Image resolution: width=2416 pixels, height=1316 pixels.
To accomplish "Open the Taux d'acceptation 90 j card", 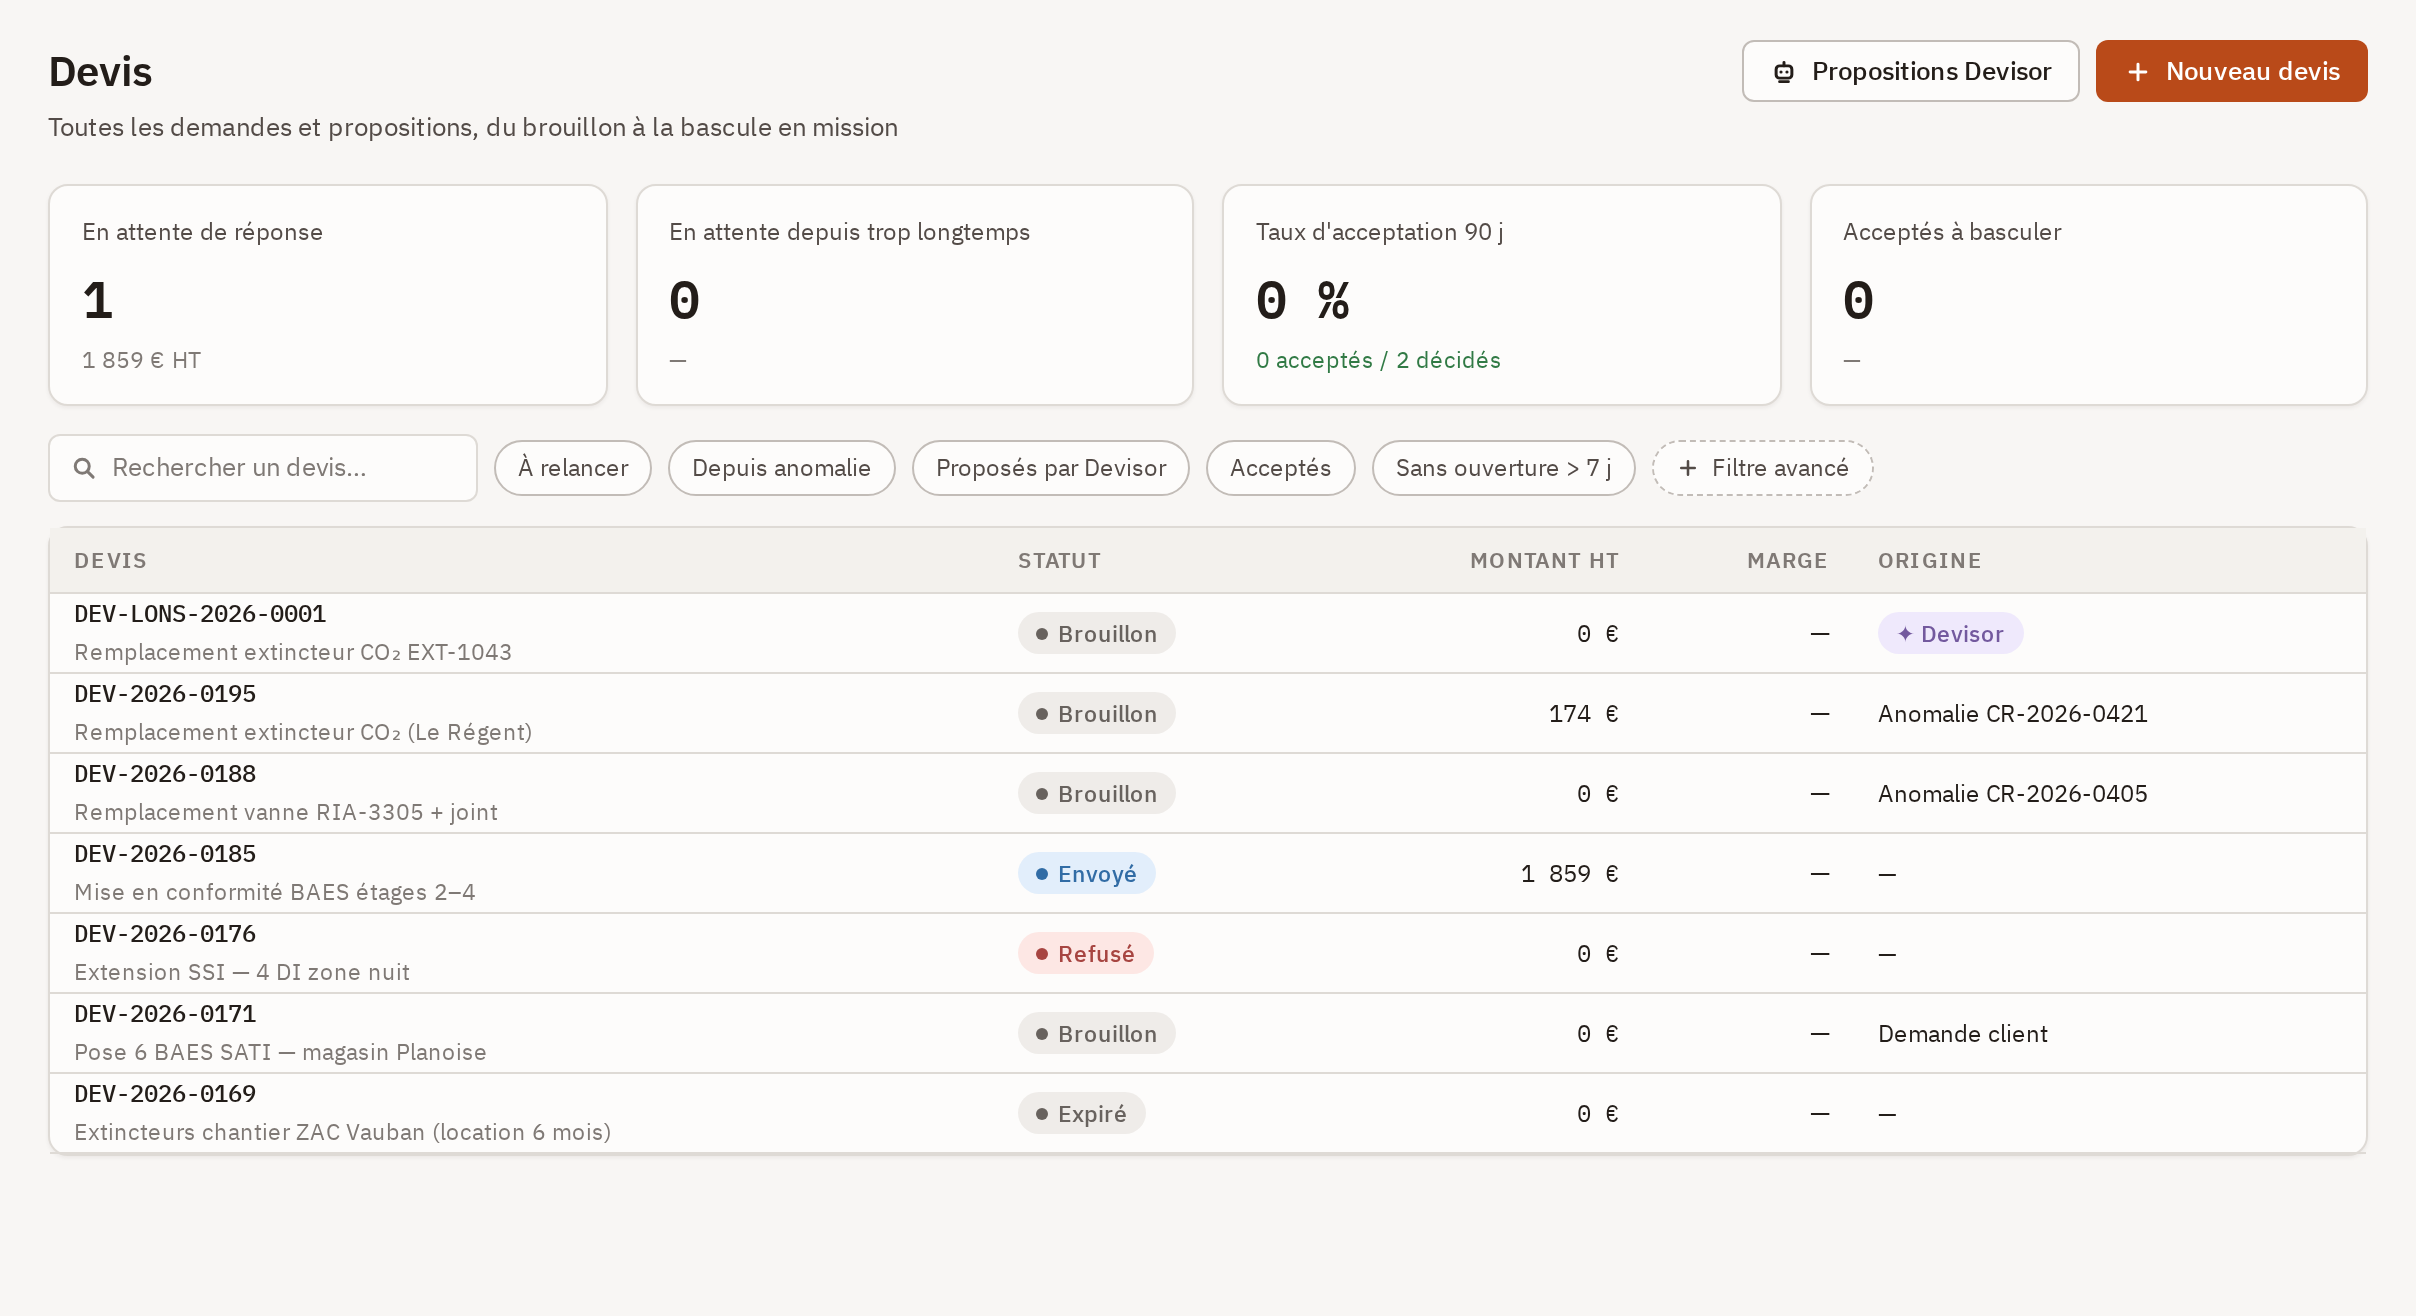I will tap(1501, 295).
